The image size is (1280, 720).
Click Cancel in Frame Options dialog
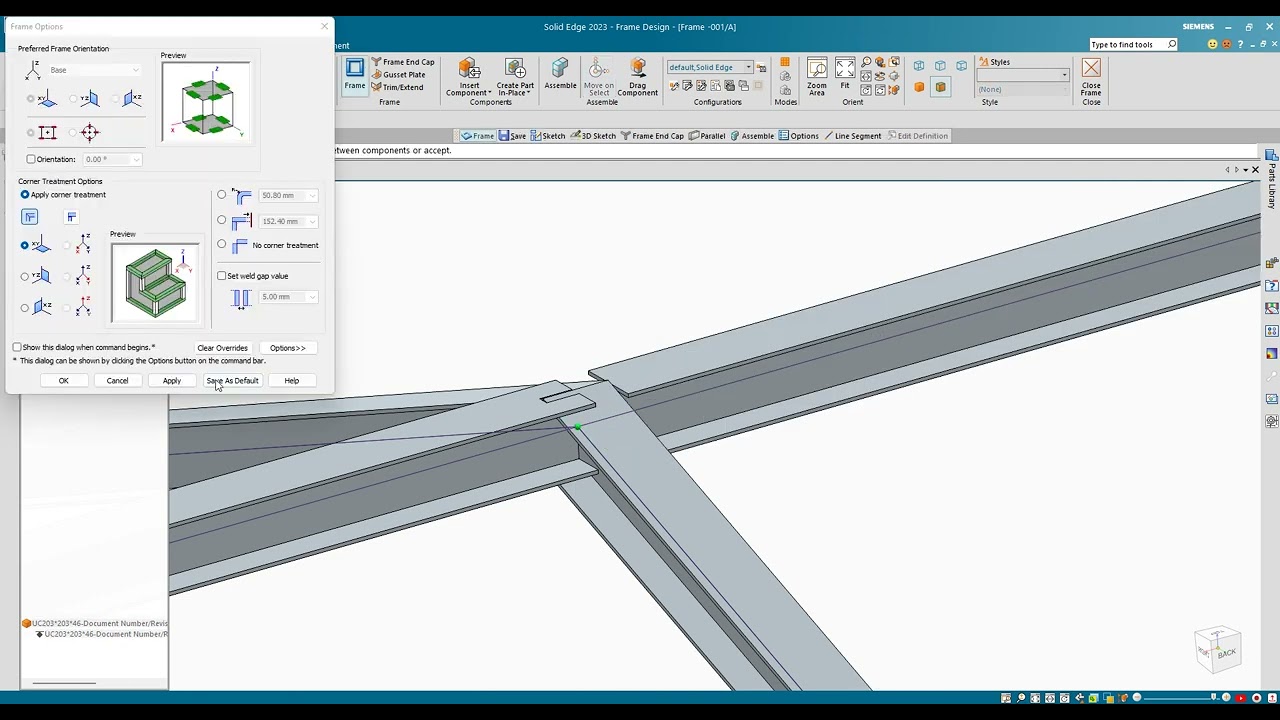click(117, 381)
